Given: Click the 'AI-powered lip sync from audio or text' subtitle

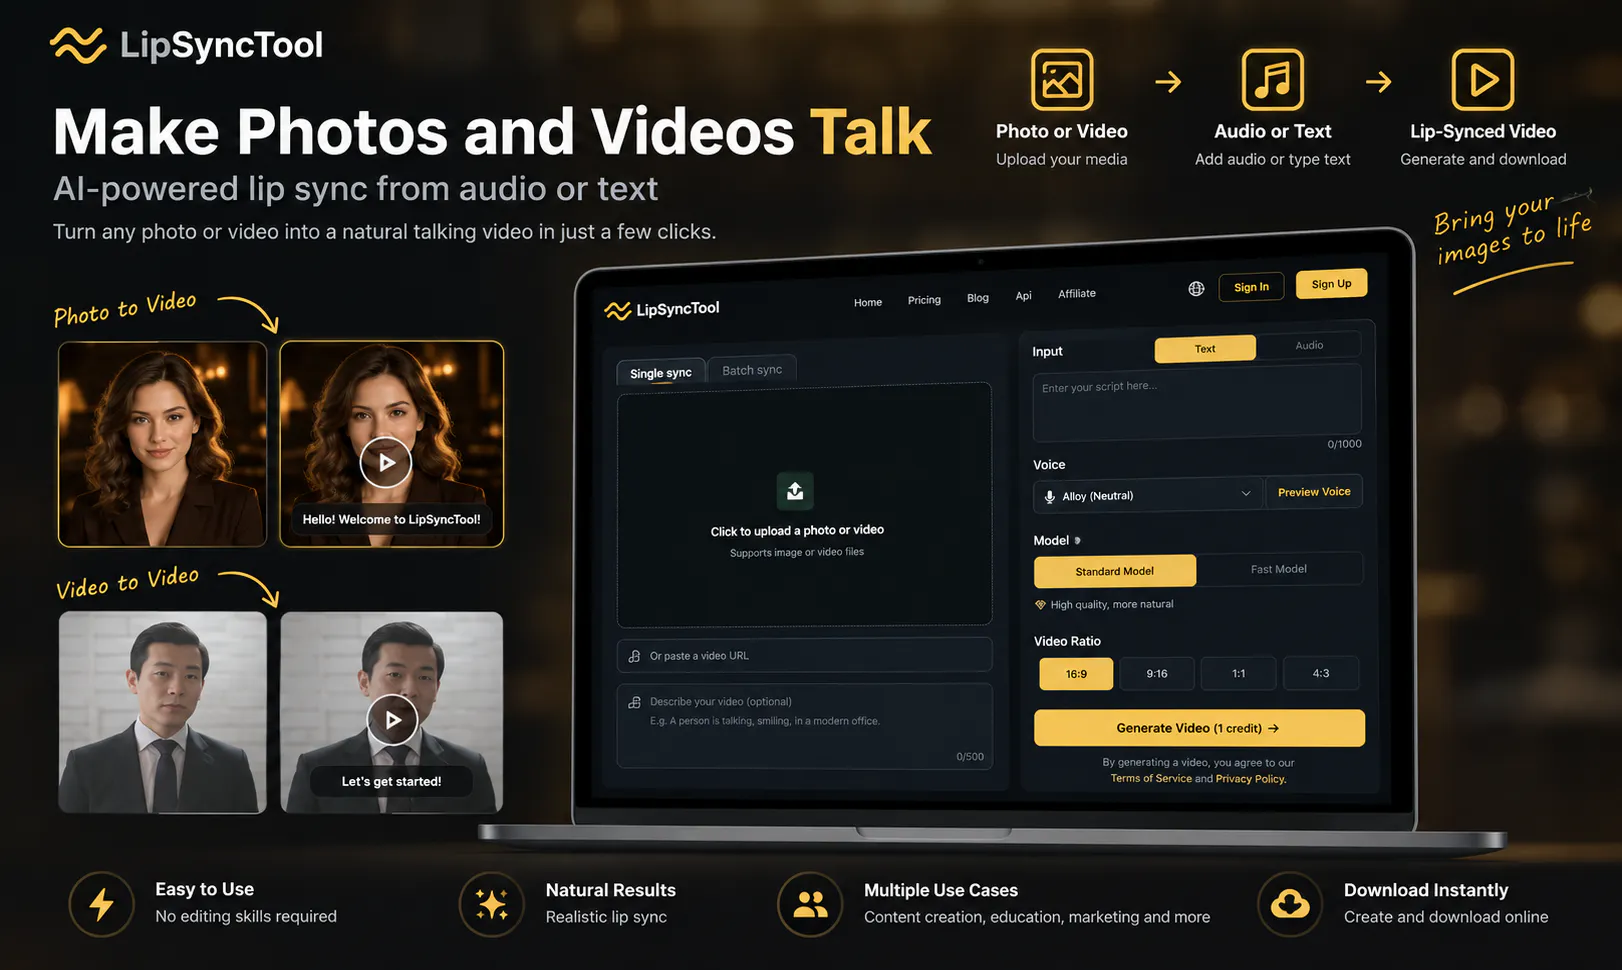Looking at the screenshot, I should [x=355, y=189].
